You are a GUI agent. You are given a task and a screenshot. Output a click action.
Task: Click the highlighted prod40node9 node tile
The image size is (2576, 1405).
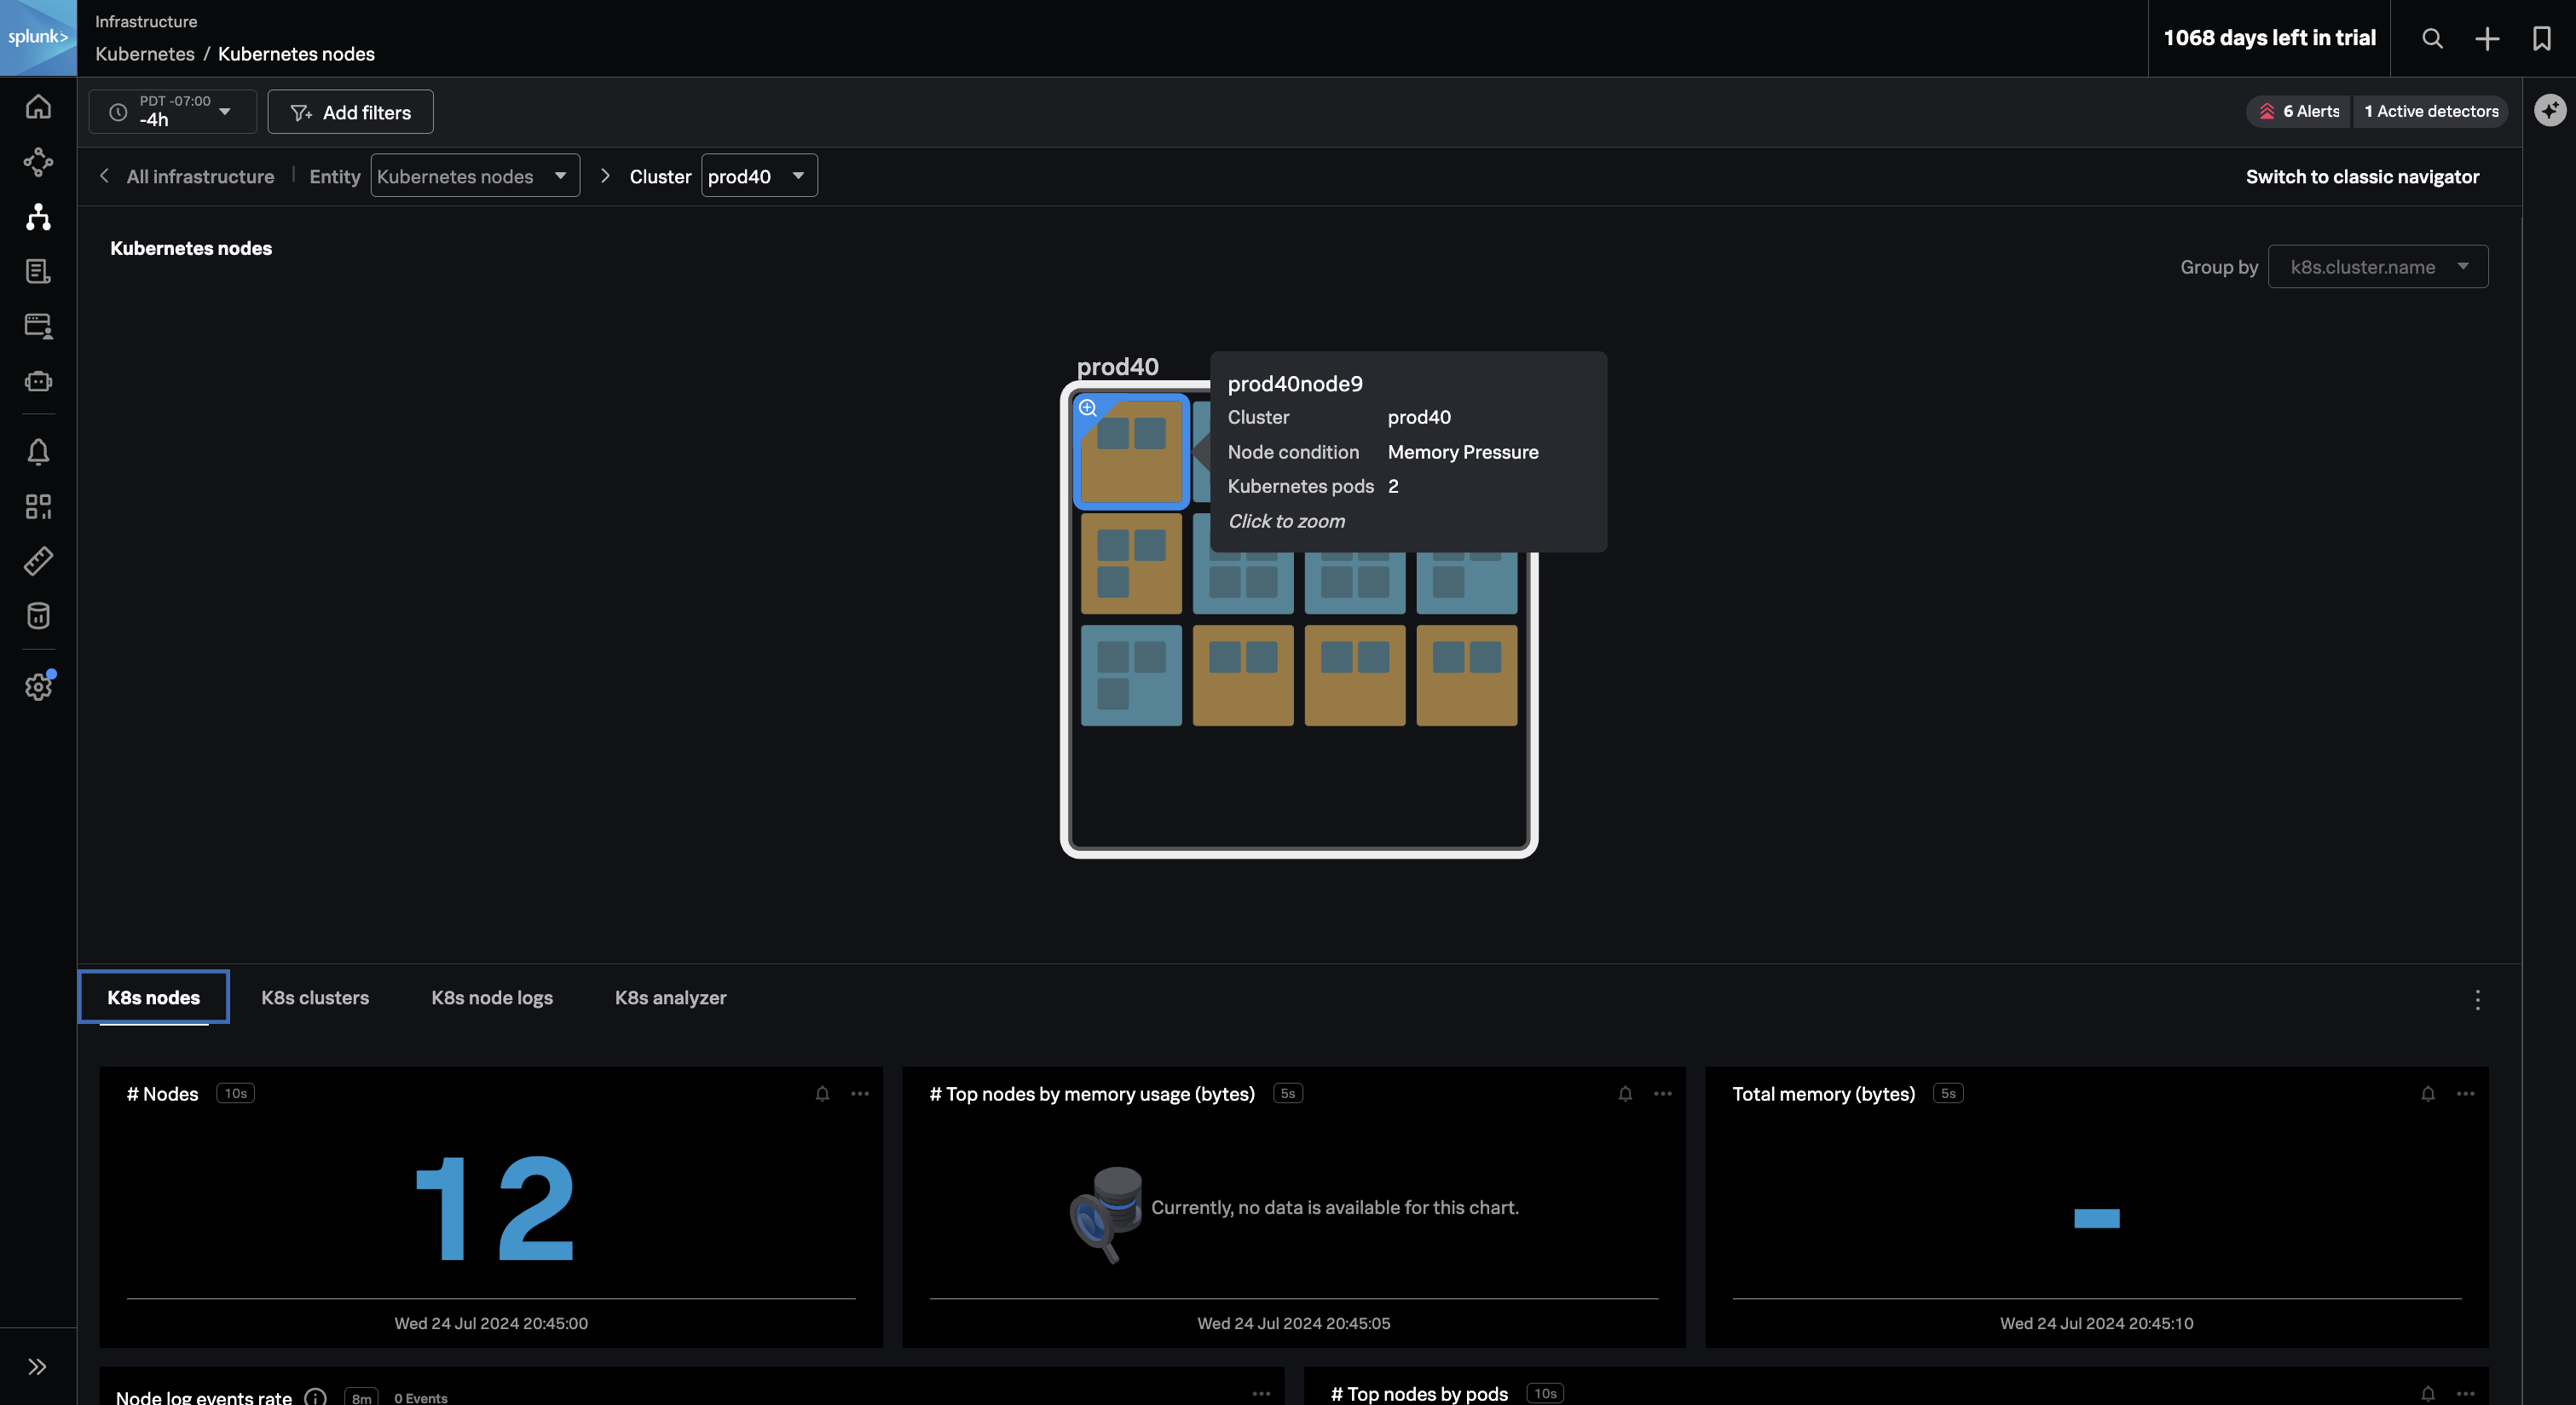pyautogui.click(x=1130, y=452)
